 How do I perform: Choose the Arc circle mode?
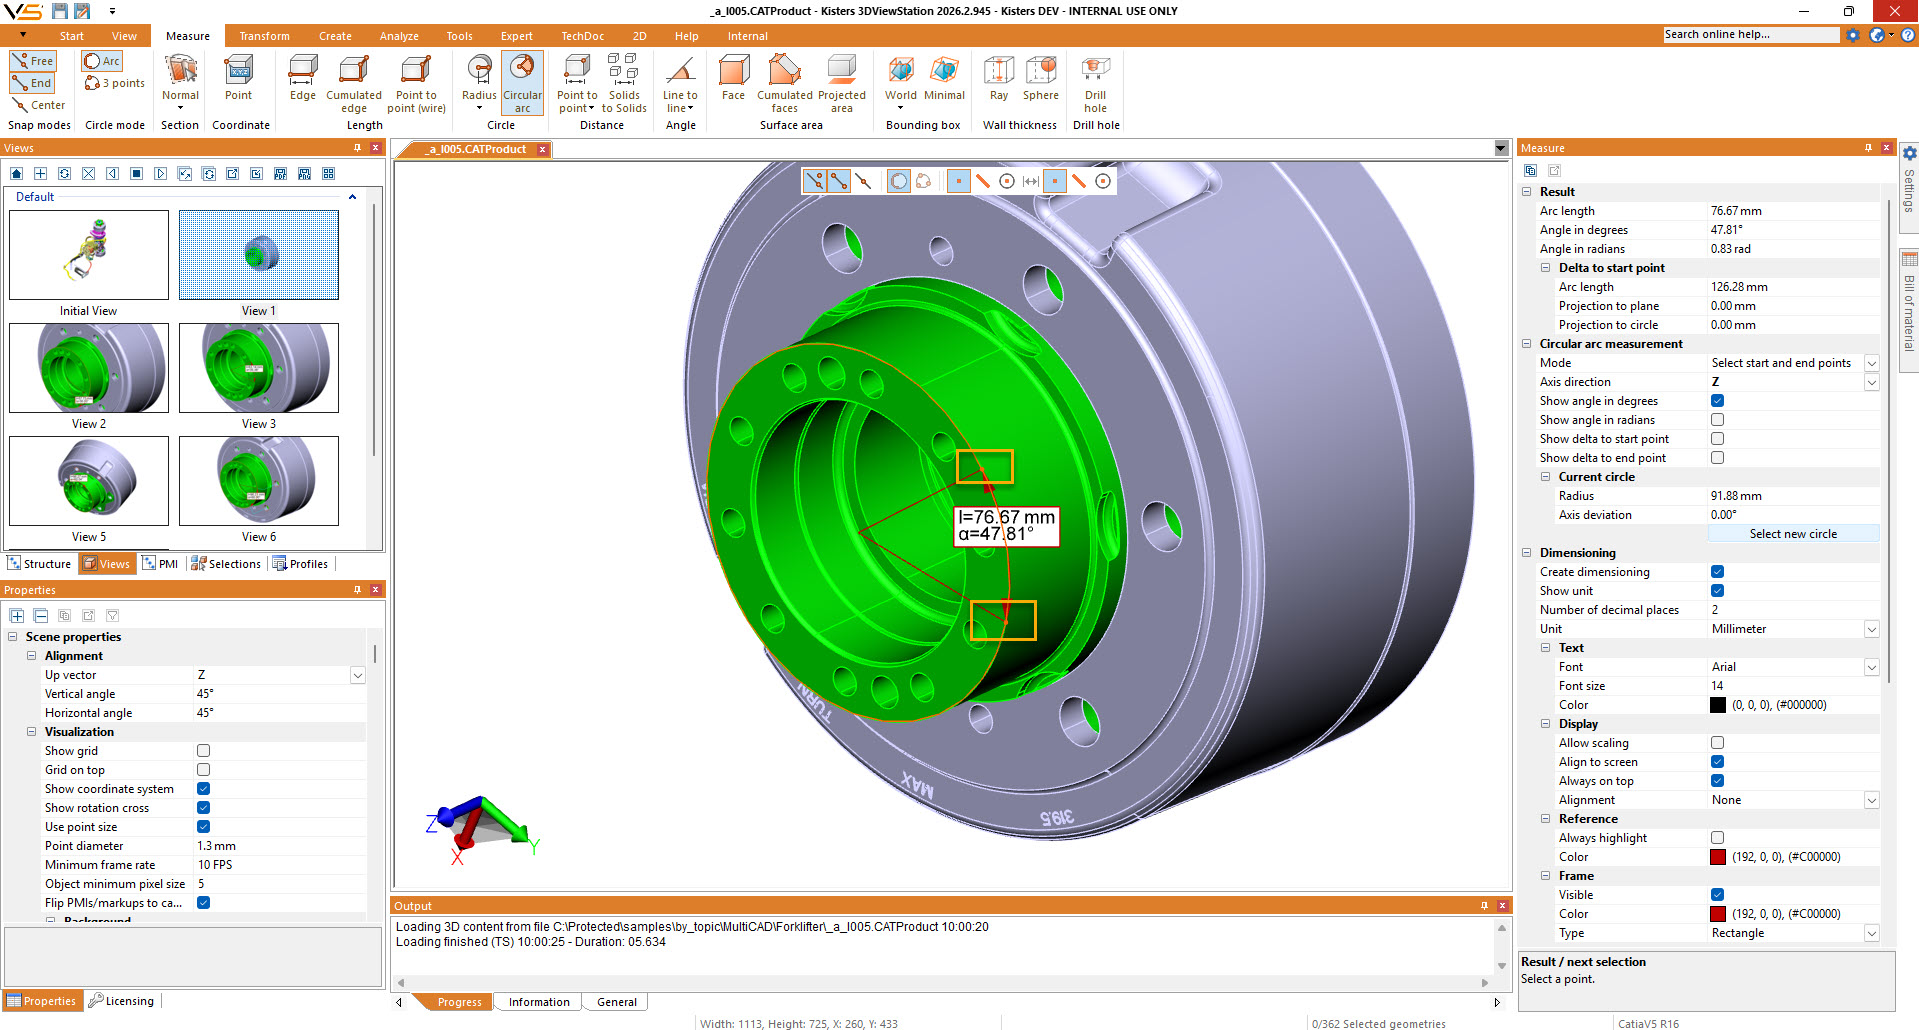tap(102, 61)
